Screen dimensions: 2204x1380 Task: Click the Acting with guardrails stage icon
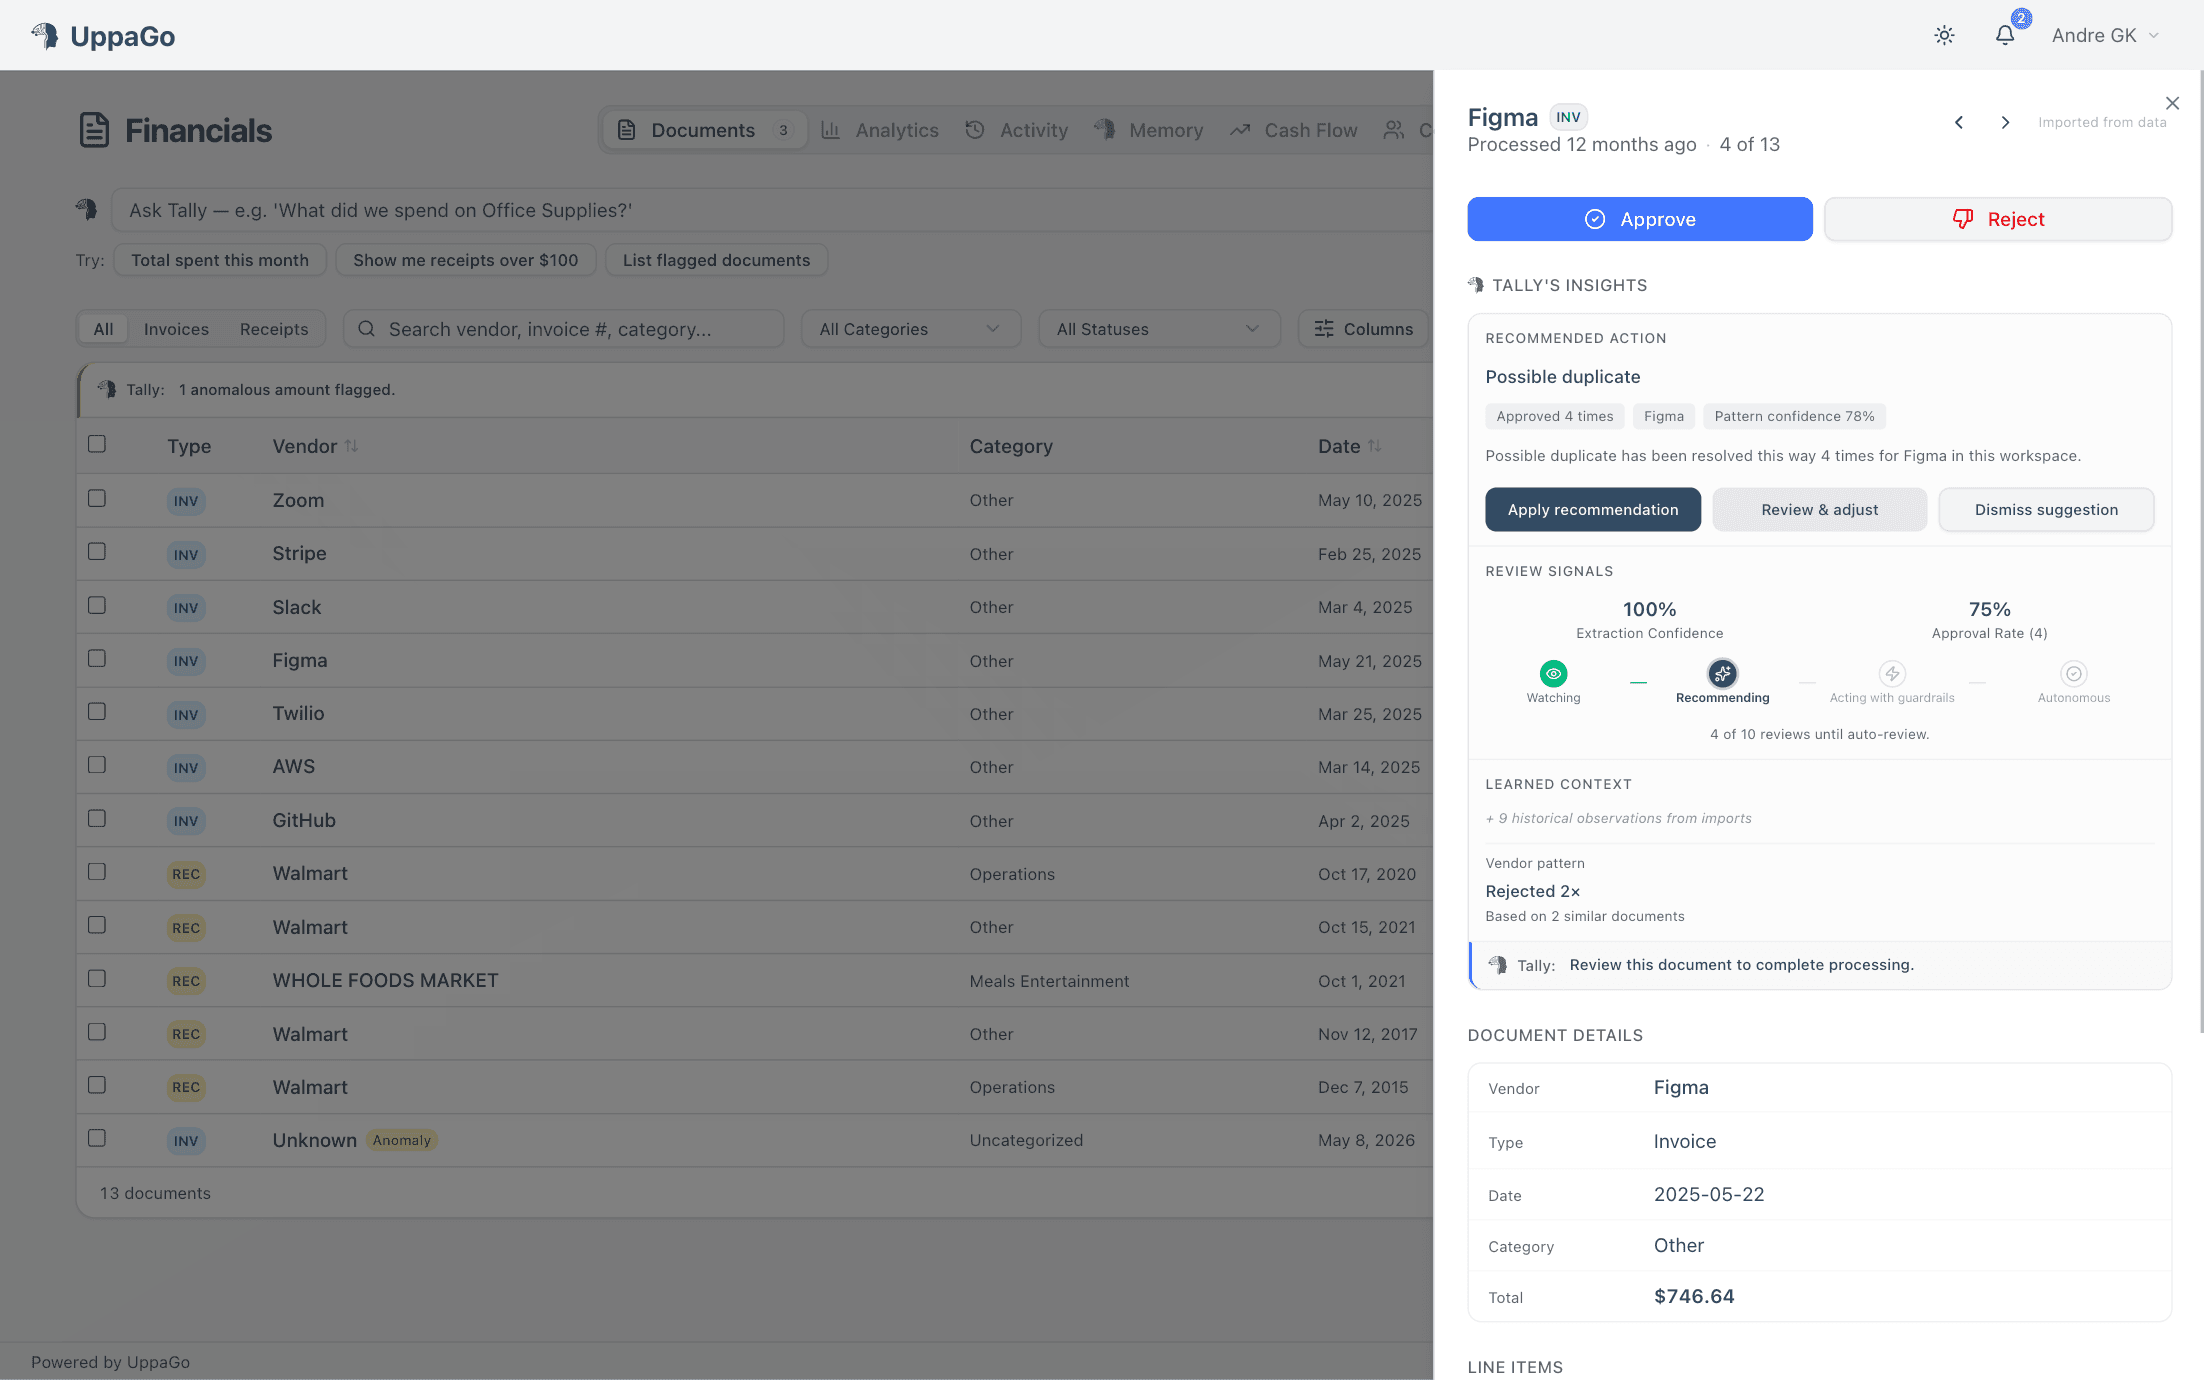(x=1892, y=673)
